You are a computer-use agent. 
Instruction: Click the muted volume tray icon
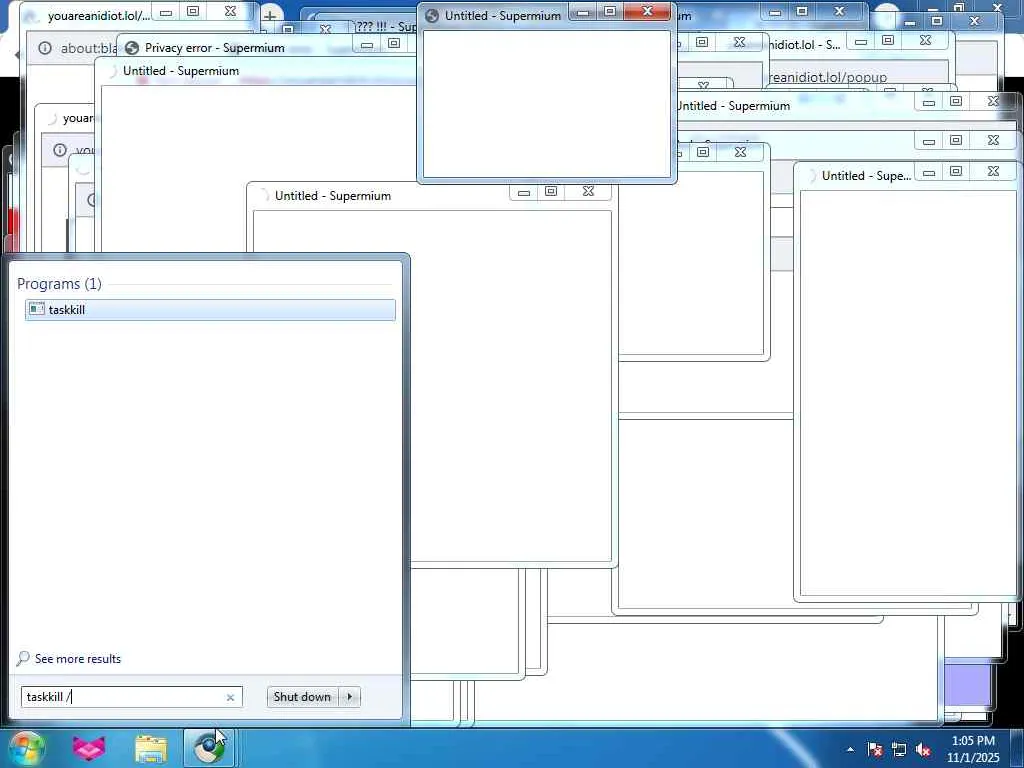click(923, 749)
